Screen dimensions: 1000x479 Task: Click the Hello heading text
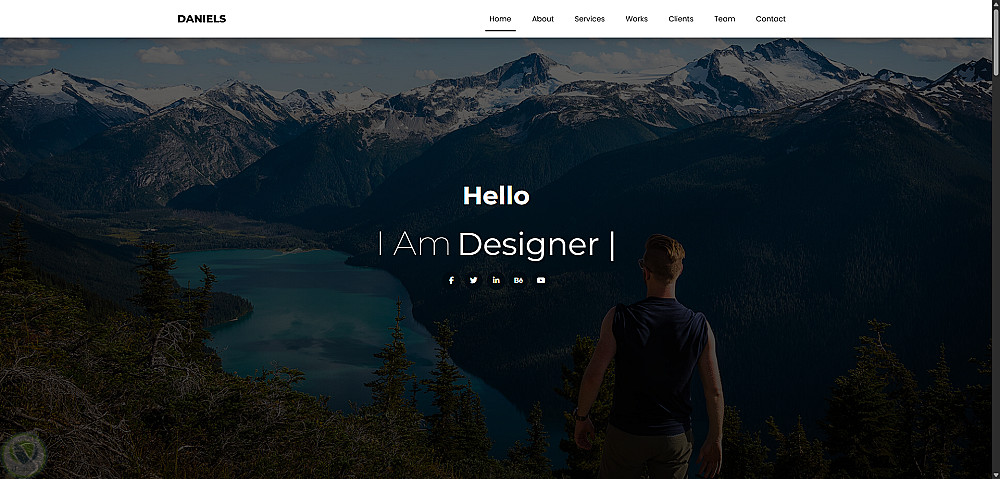pyautogui.click(x=496, y=196)
